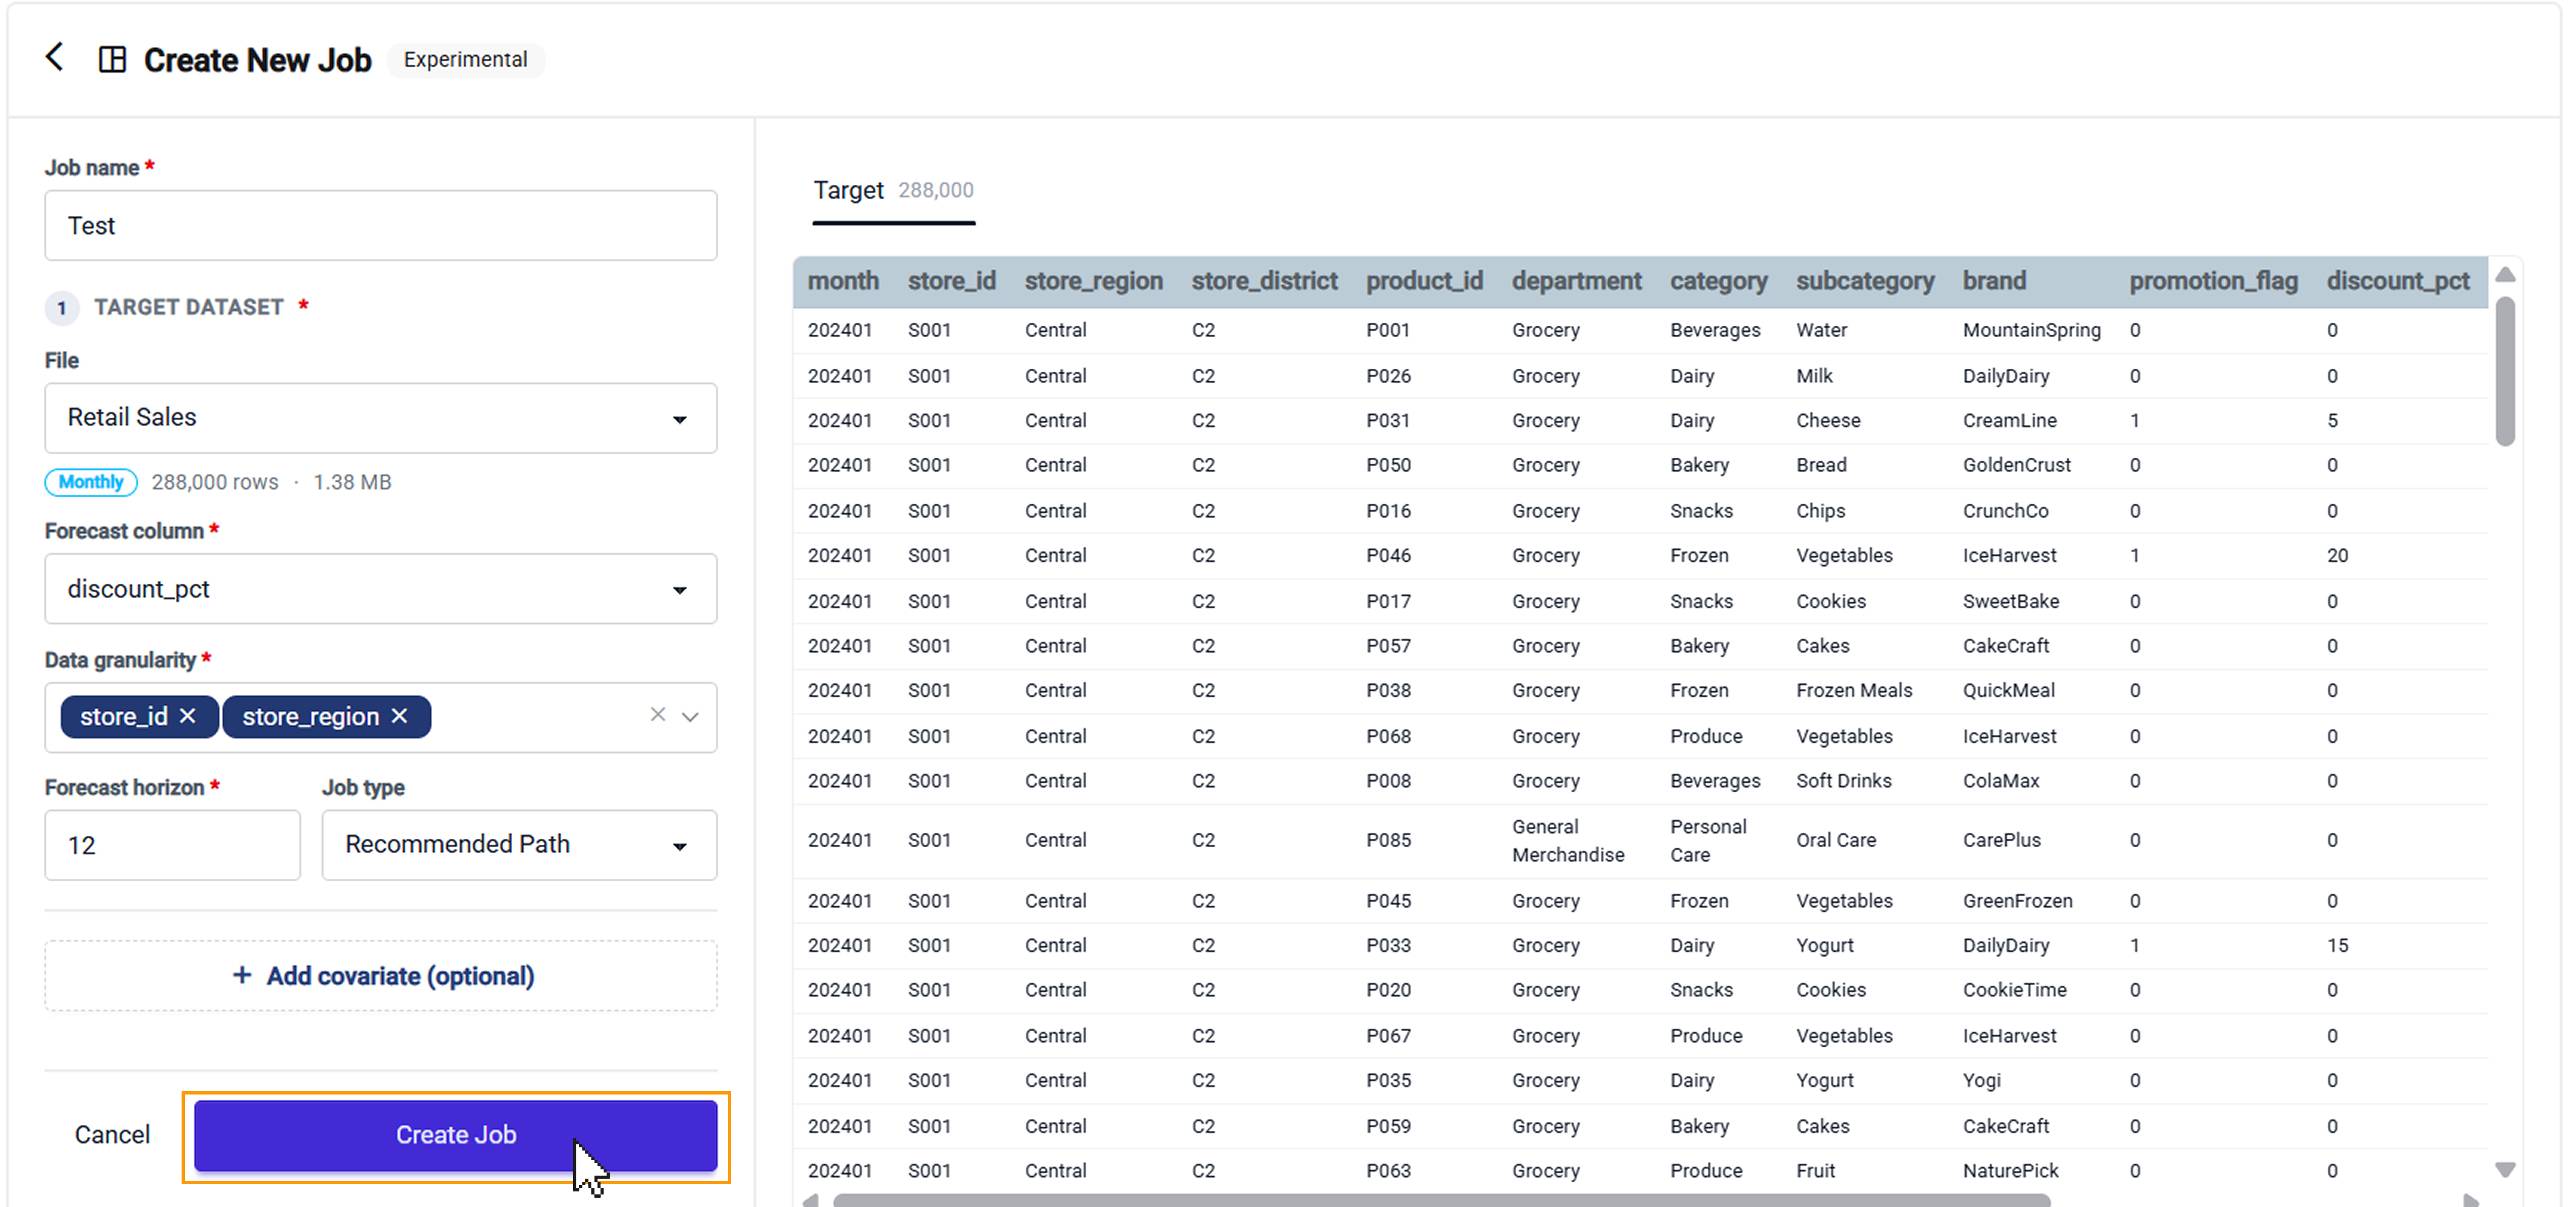Clear all Data granularity selections
This screenshot has height=1207, width=2576.
(x=657, y=714)
